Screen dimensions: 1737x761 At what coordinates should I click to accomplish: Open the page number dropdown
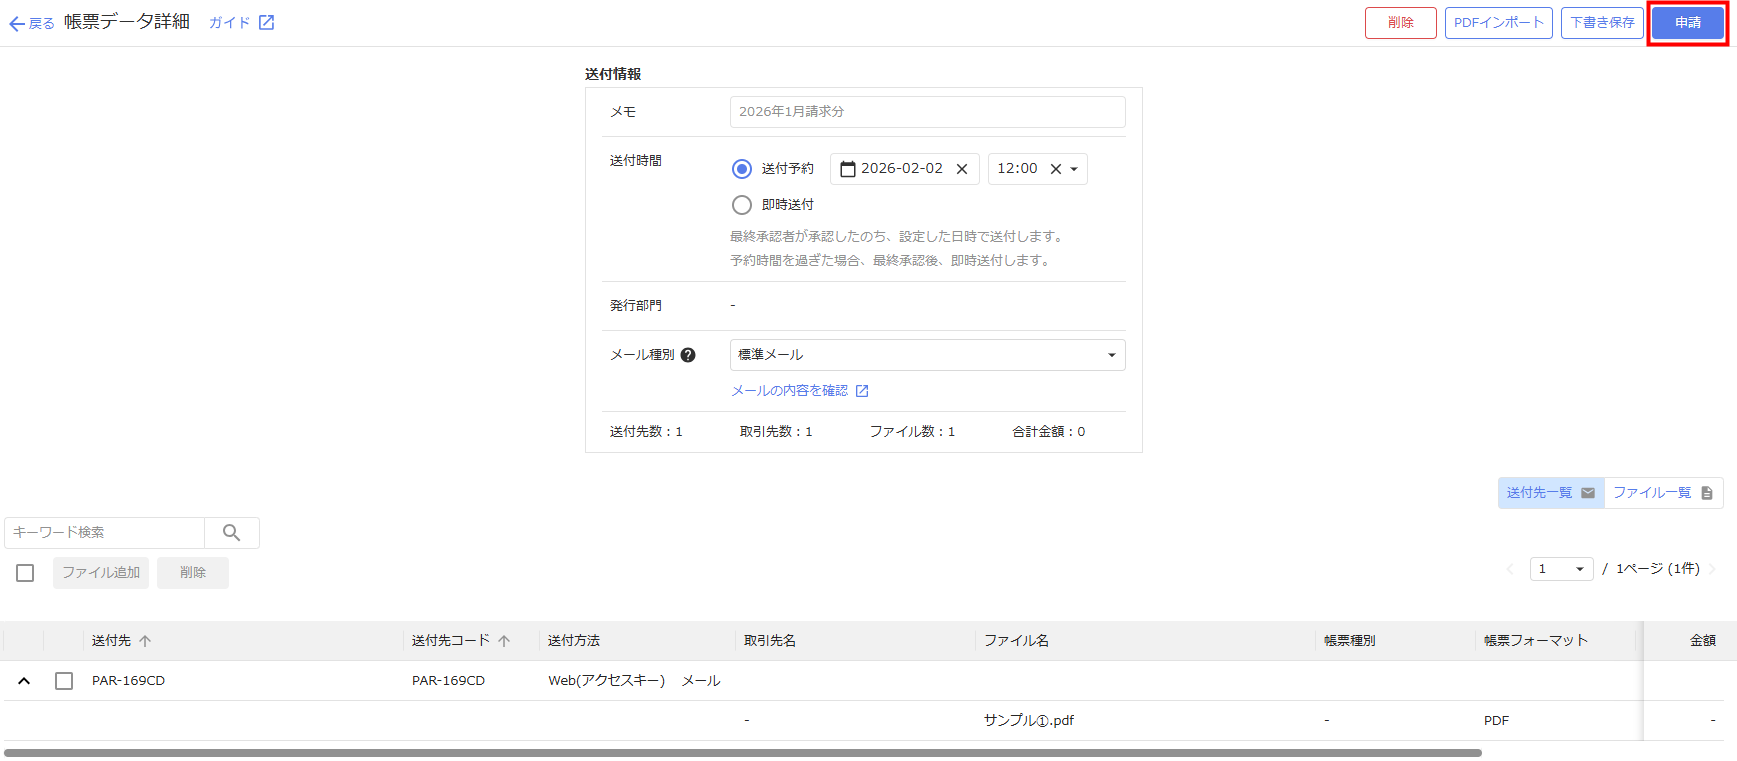1561,569
